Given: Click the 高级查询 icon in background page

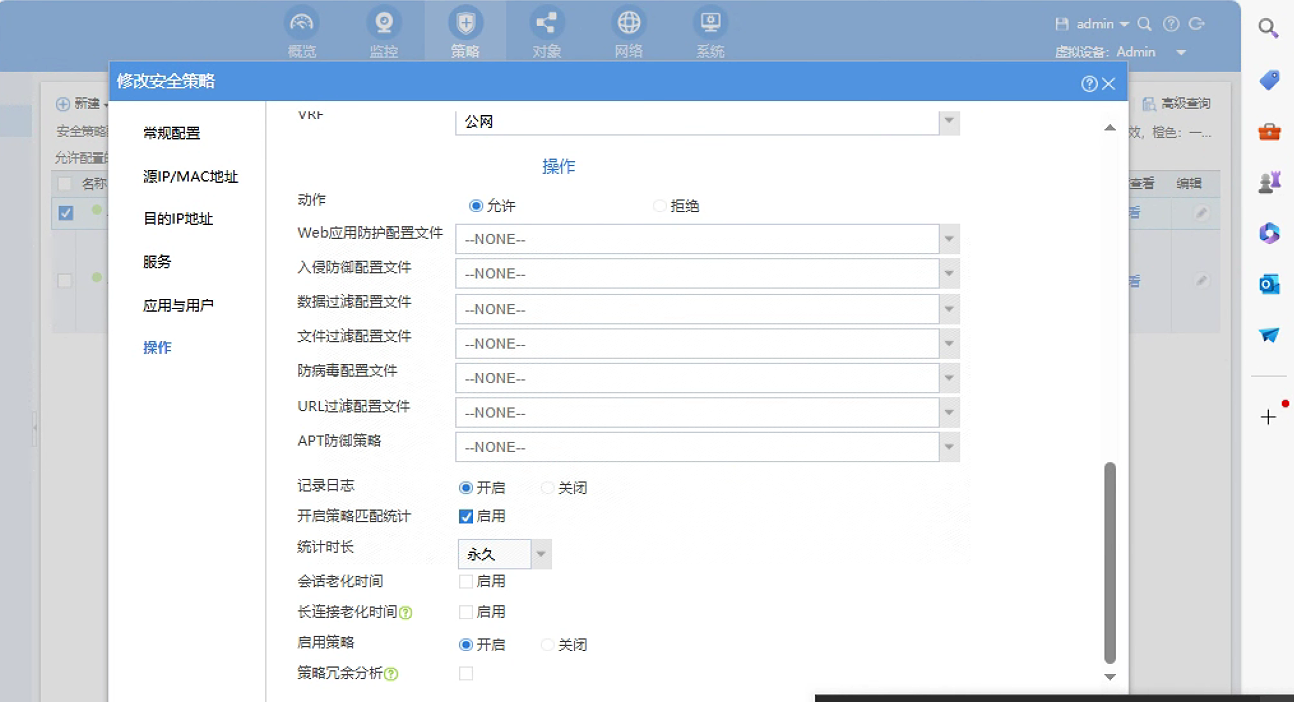Looking at the screenshot, I should pyautogui.click(x=1149, y=104).
